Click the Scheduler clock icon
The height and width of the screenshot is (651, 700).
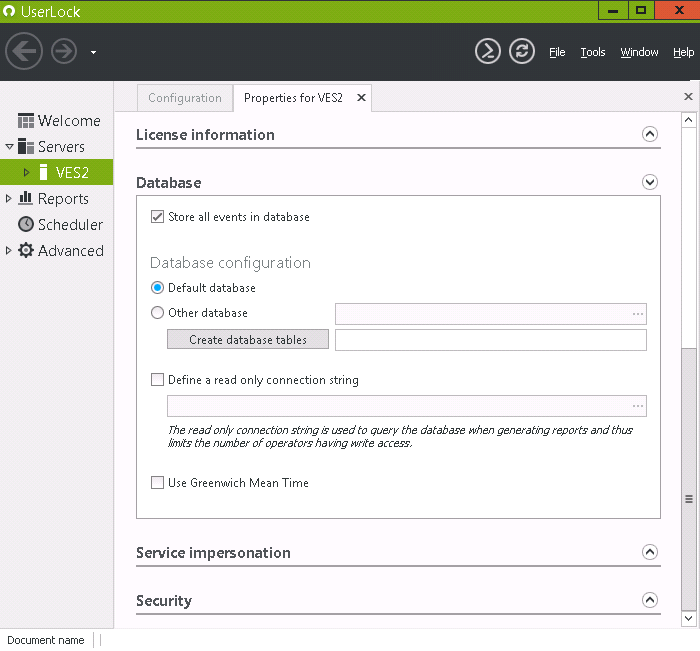pos(26,224)
